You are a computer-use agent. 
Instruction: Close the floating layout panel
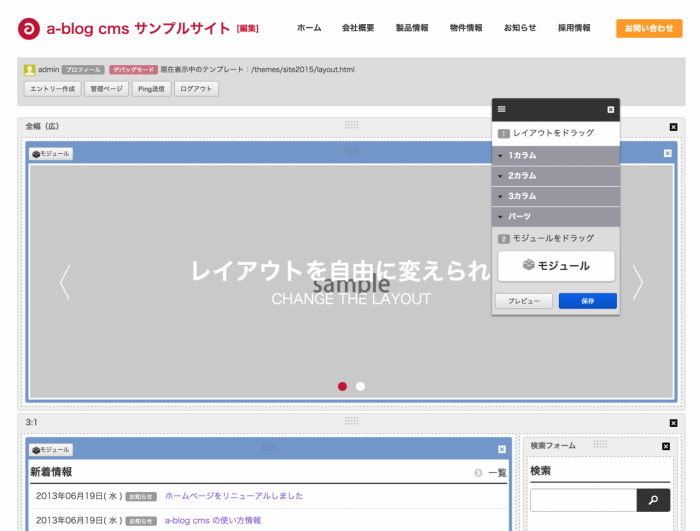[x=611, y=109]
